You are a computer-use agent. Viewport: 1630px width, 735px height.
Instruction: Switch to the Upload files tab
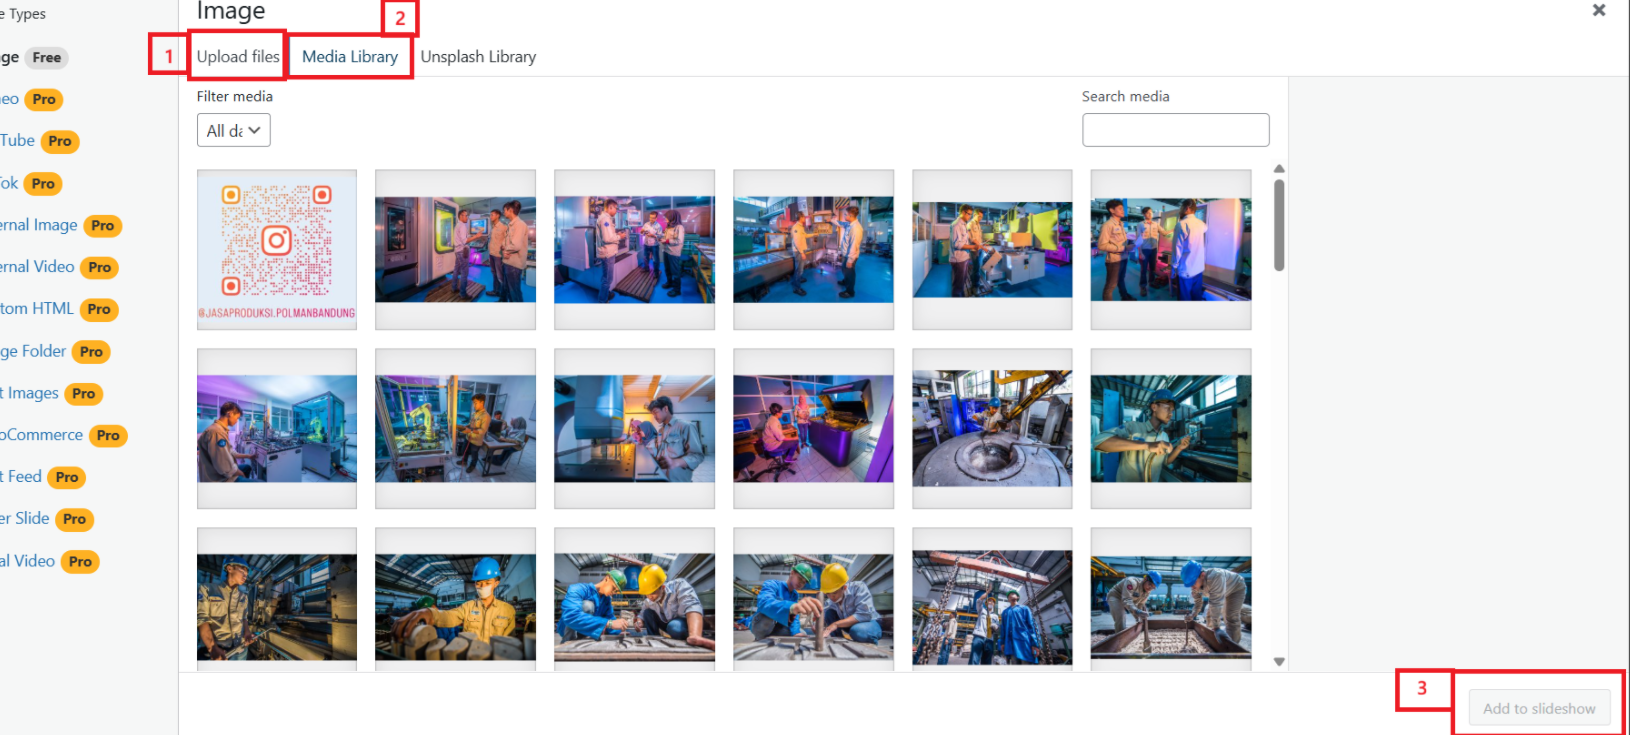[238, 57]
